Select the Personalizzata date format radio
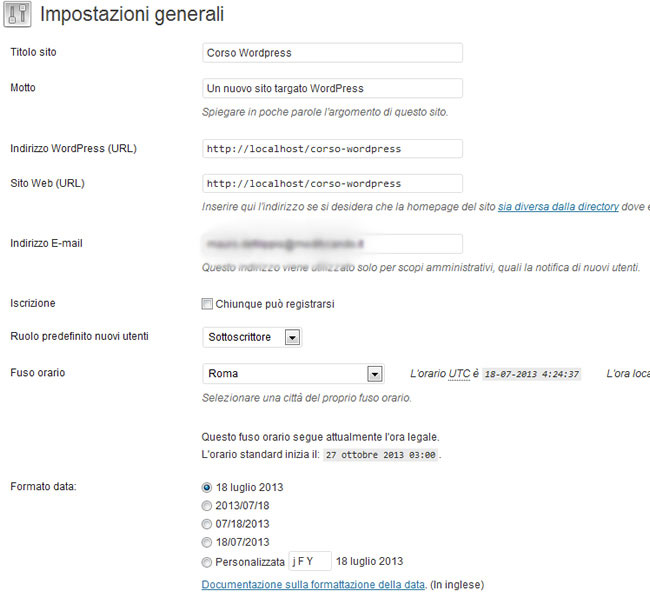Image resolution: width=650 pixels, height=598 pixels. click(x=208, y=561)
